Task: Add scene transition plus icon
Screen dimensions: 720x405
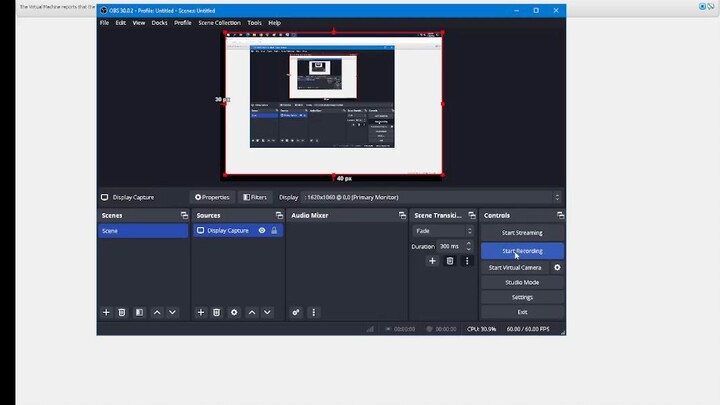Action: point(432,261)
